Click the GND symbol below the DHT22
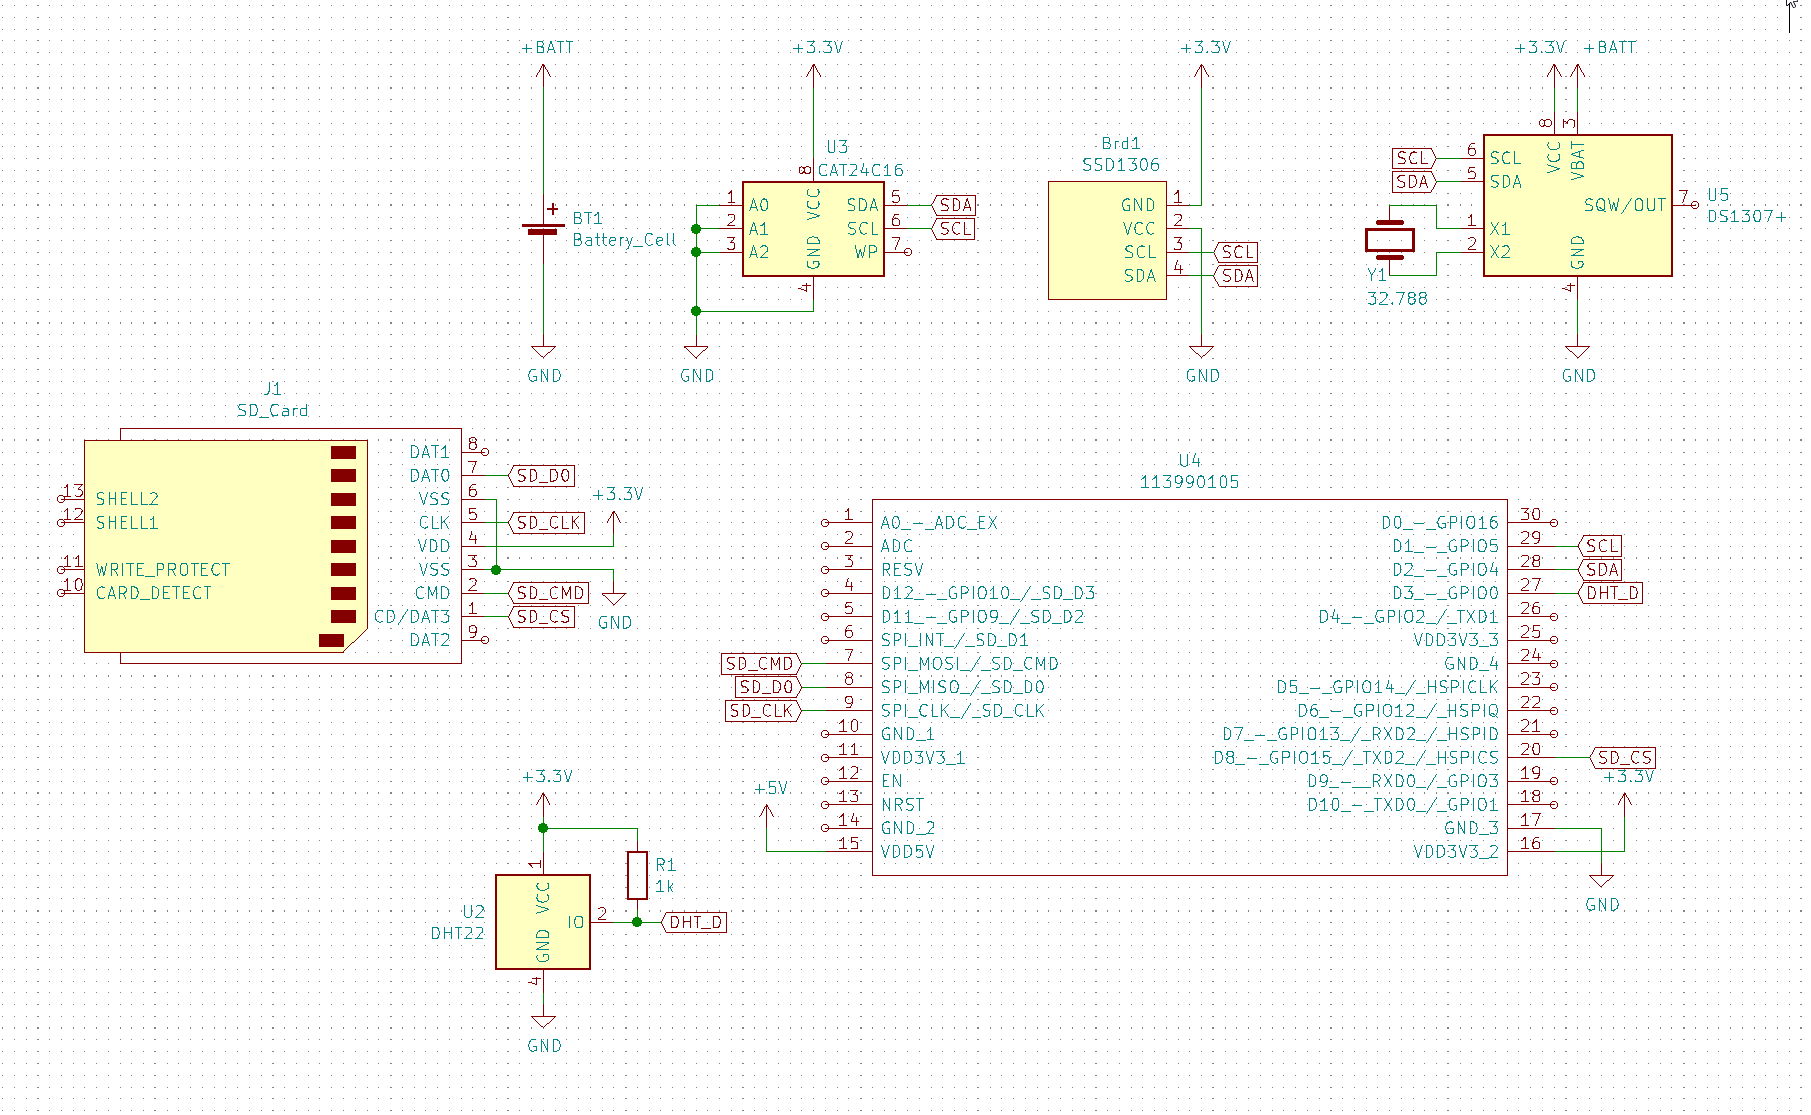 tap(544, 1035)
